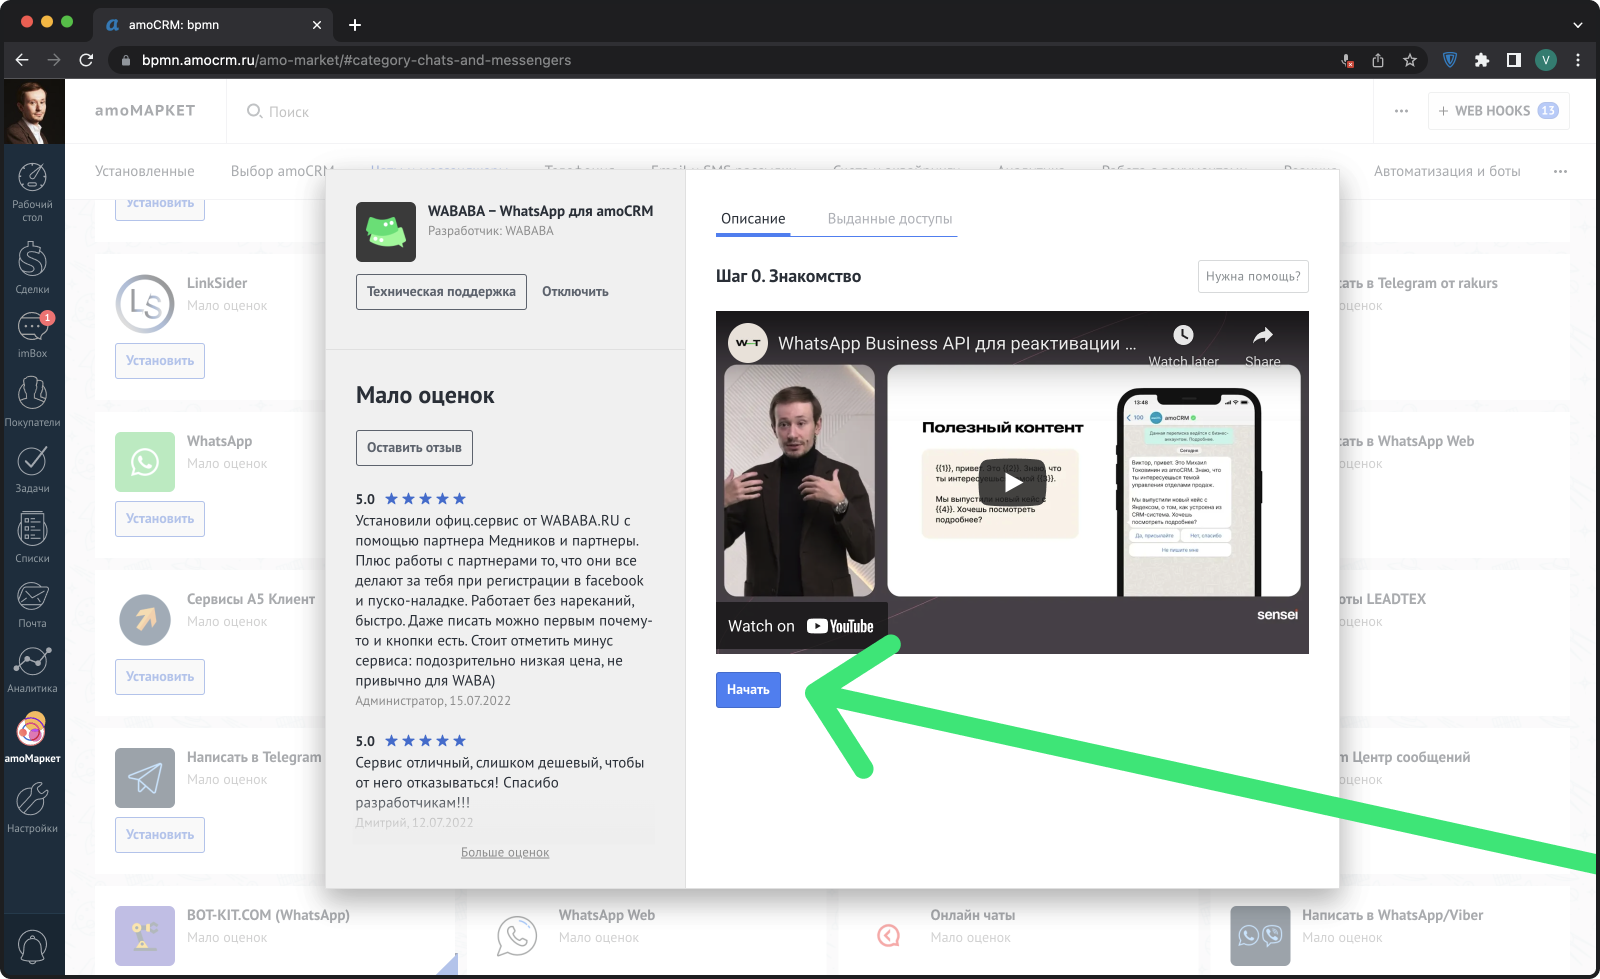Click the notifications bell icon
Image resolution: width=1600 pixels, height=979 pixels.
click(32, 945)
